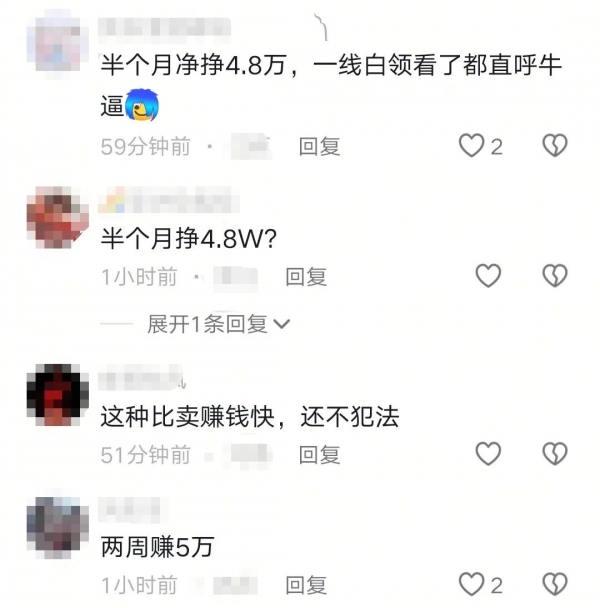Dislike the 半个月净挣4.8万 comment
This screenshot has width=600, height=608.
pyautogui.click(x=555, y=145)
